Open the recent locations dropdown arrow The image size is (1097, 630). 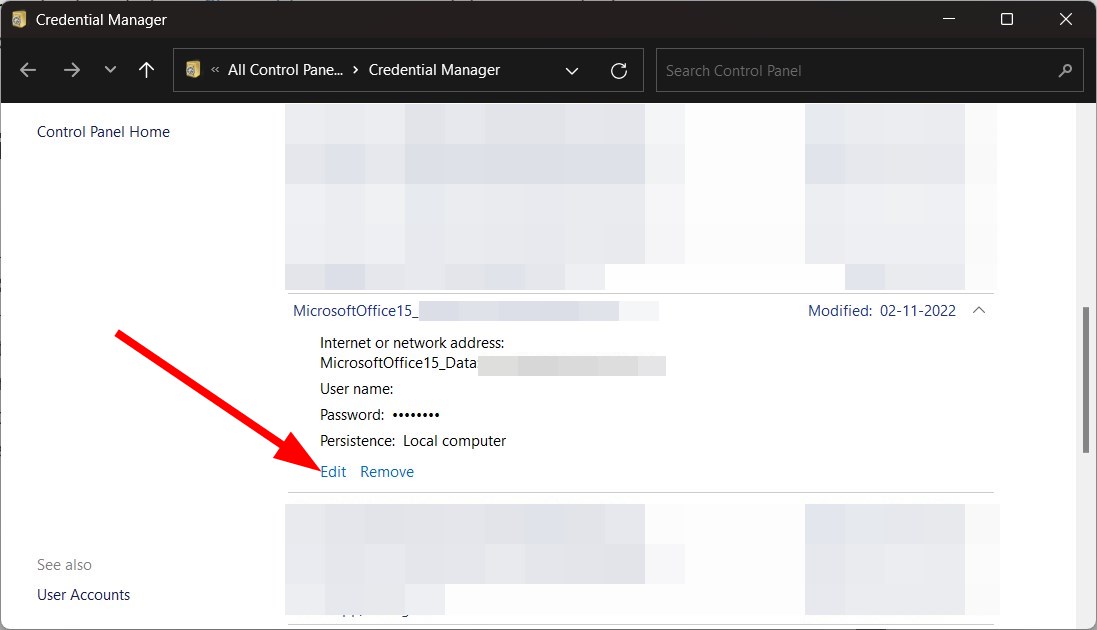pos(110,70)
